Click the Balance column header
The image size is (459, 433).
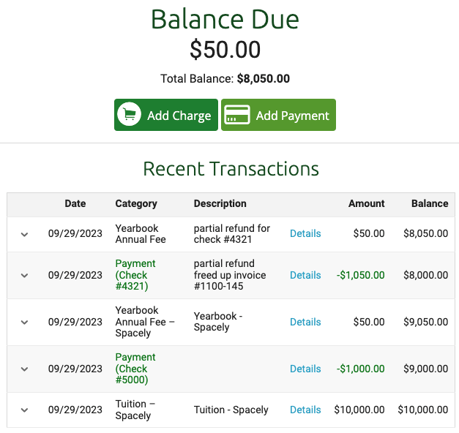pyautogui.click(x=430, y=203)
